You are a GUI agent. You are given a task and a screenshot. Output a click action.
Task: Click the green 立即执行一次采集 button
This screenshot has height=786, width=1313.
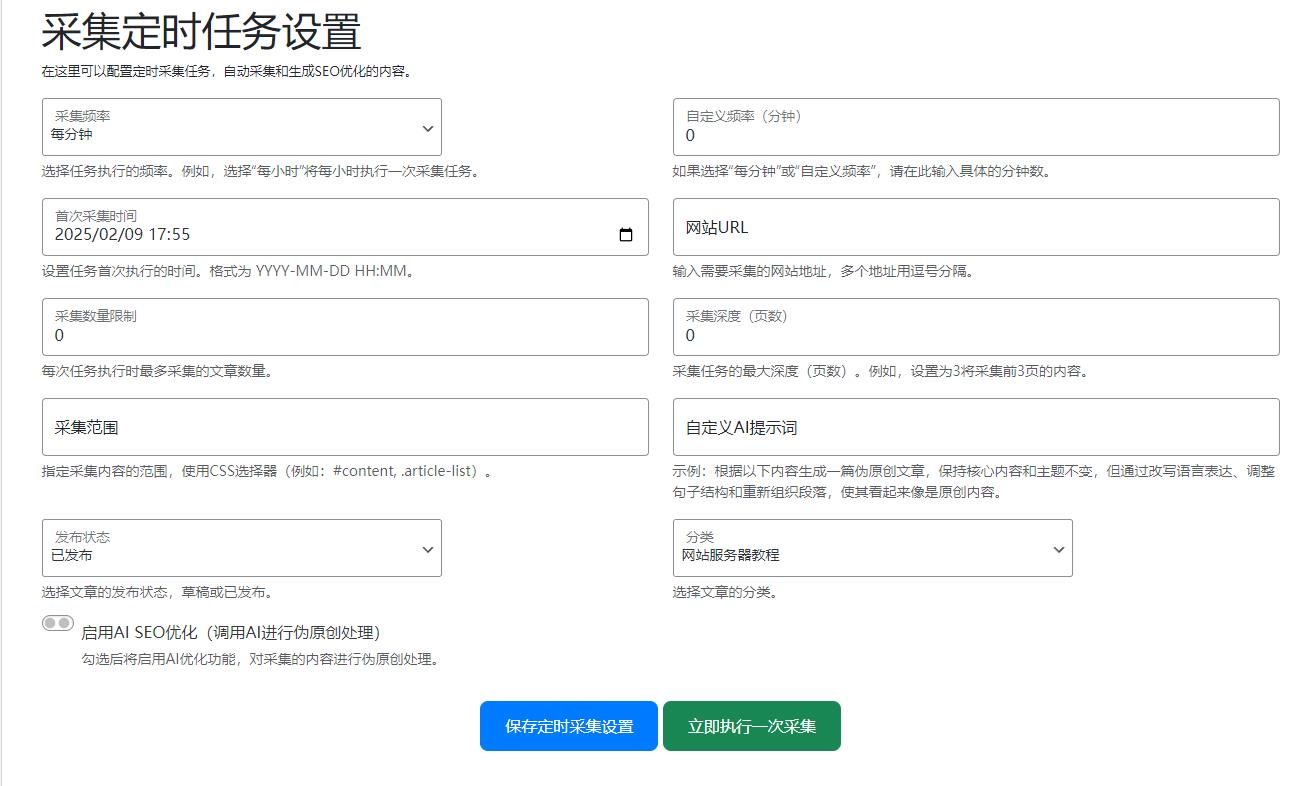click(752, 726)
